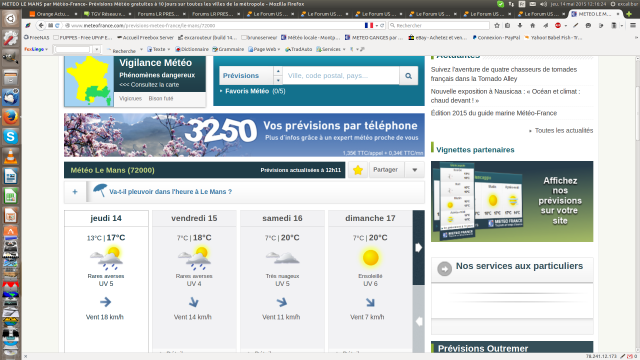
Task: Add Le Mans to favorites with star icon
Action: [x=358, y=170]
